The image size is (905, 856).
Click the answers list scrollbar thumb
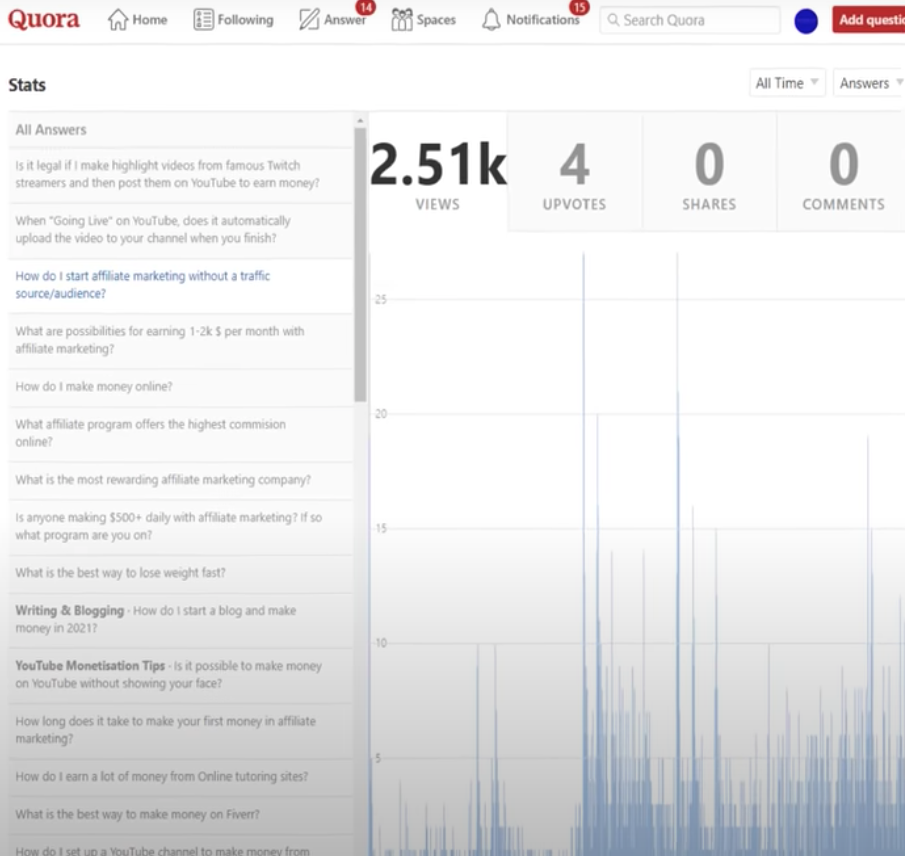tap(360, 264)
